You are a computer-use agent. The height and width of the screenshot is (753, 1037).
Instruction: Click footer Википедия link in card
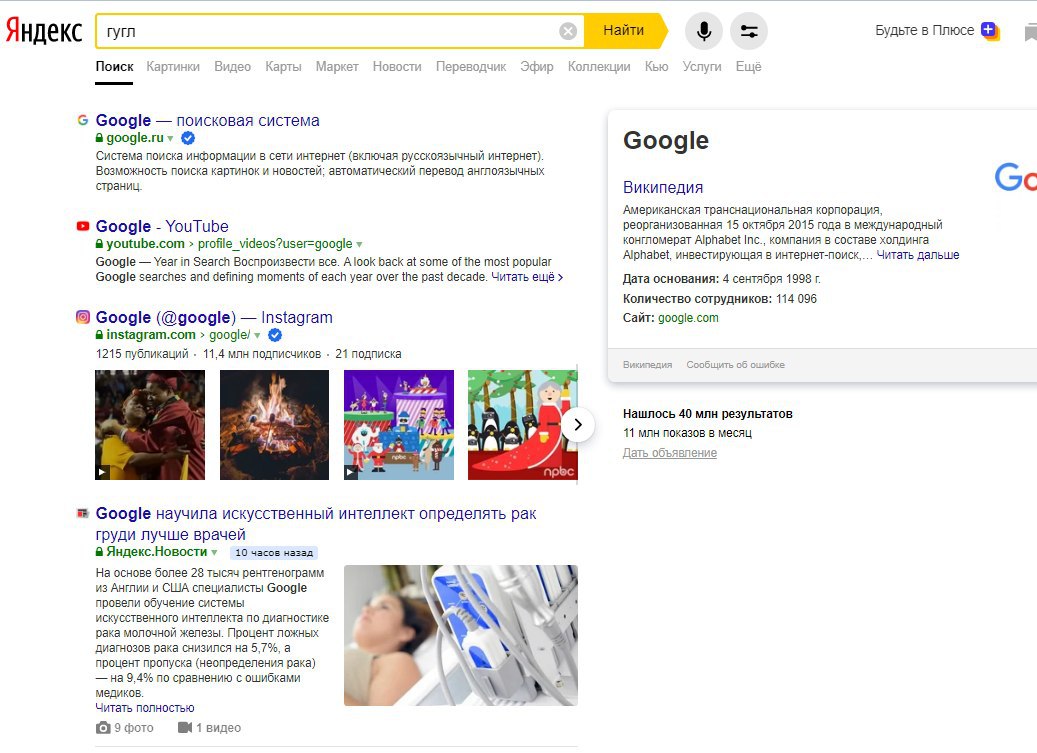coord(647,365)
